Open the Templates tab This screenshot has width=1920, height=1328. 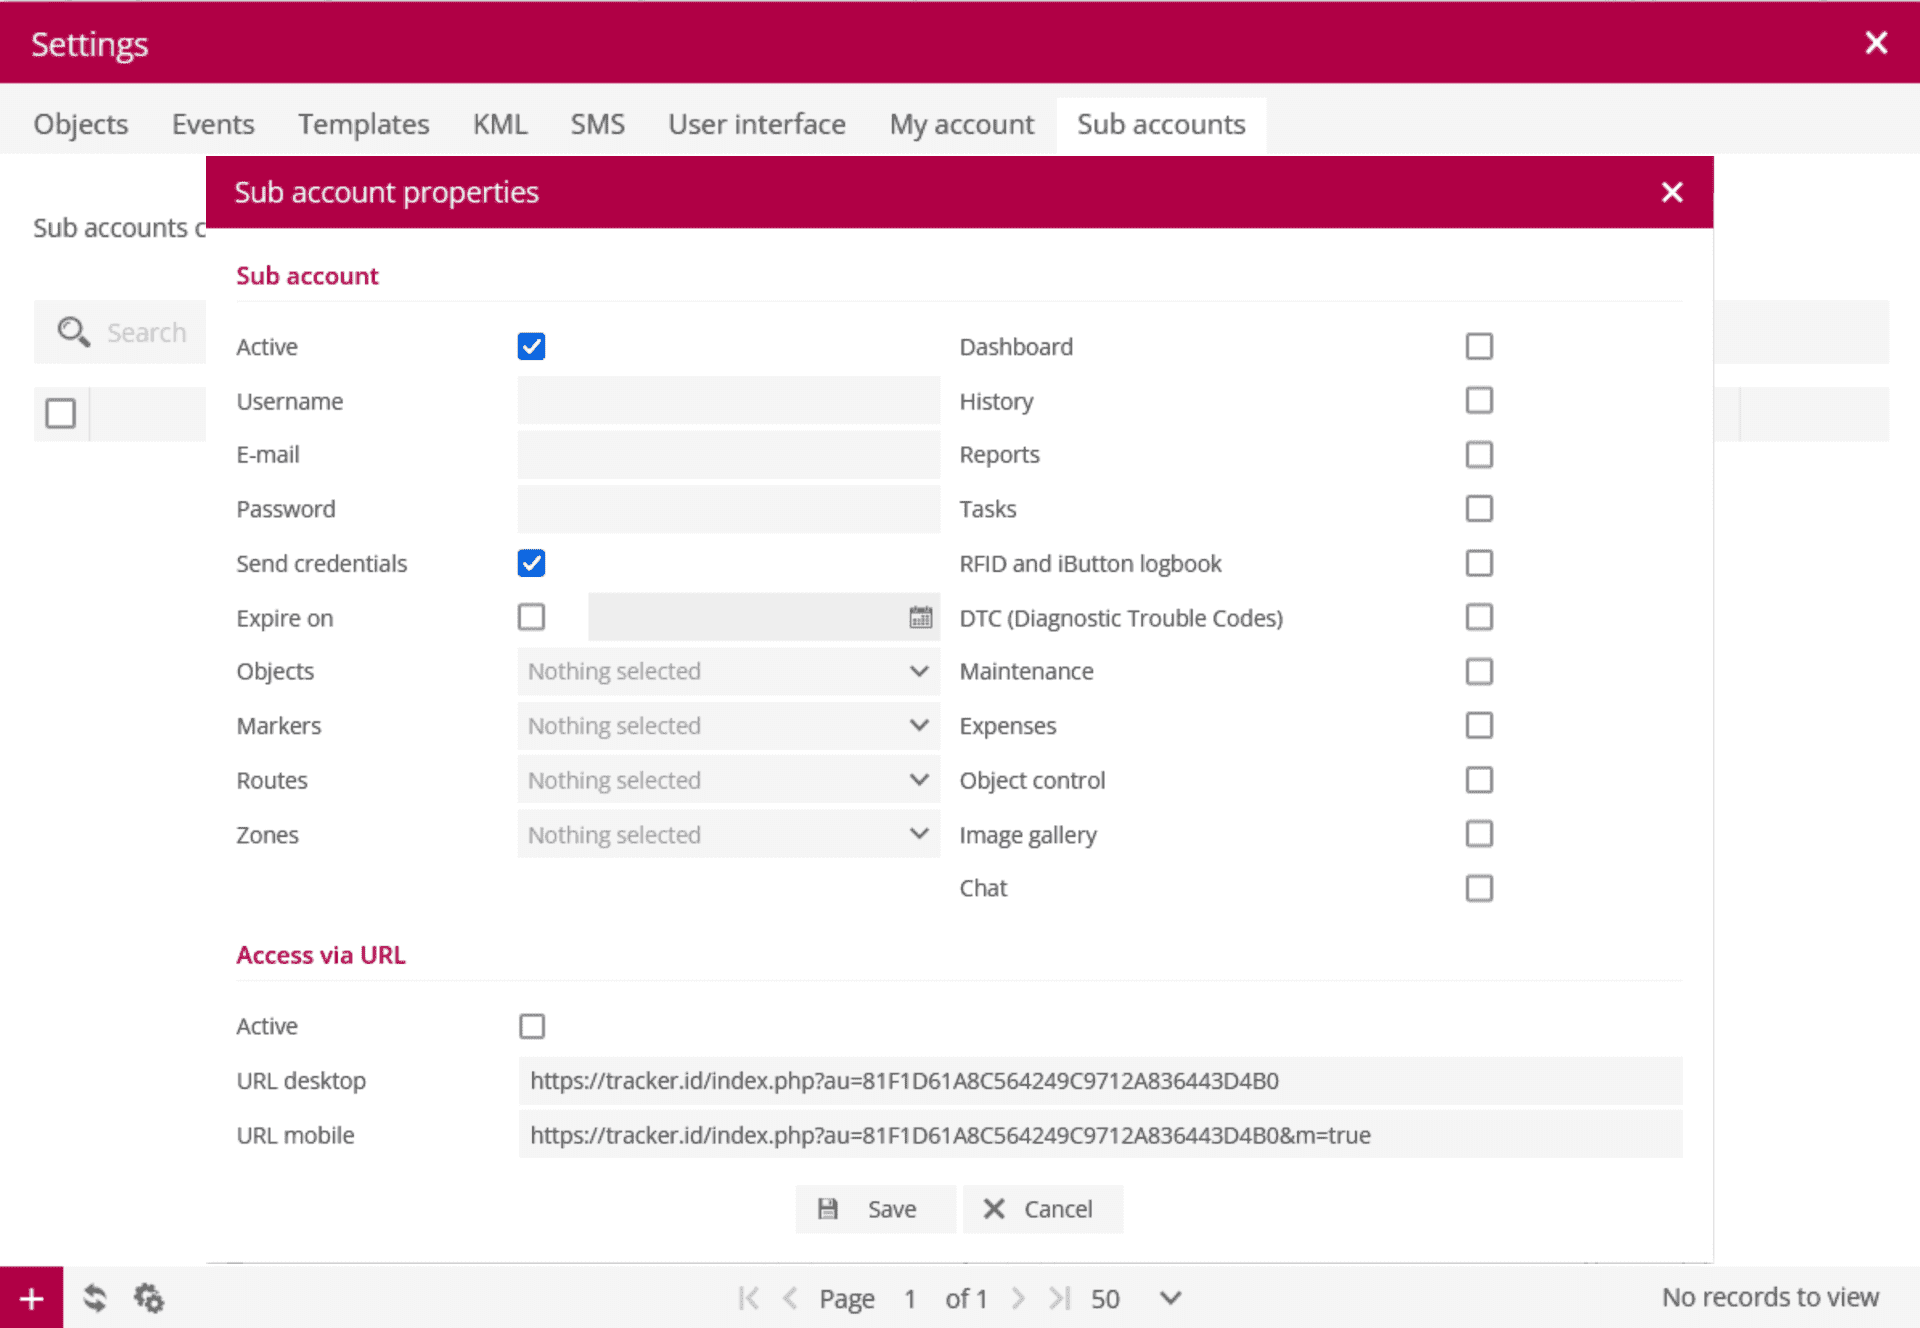point(363,124)
